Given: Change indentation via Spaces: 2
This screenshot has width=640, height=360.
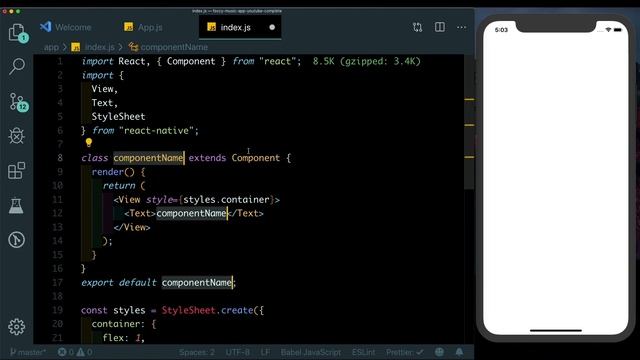Looking at the screenshot, I should point(197,352).
